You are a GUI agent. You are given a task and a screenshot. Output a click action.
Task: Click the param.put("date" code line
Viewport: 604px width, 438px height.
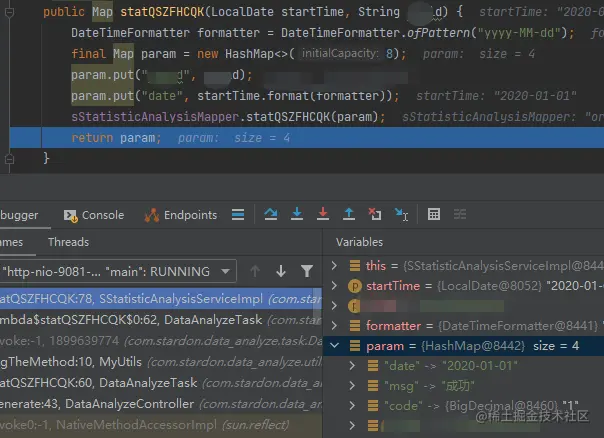pos(235,96)
